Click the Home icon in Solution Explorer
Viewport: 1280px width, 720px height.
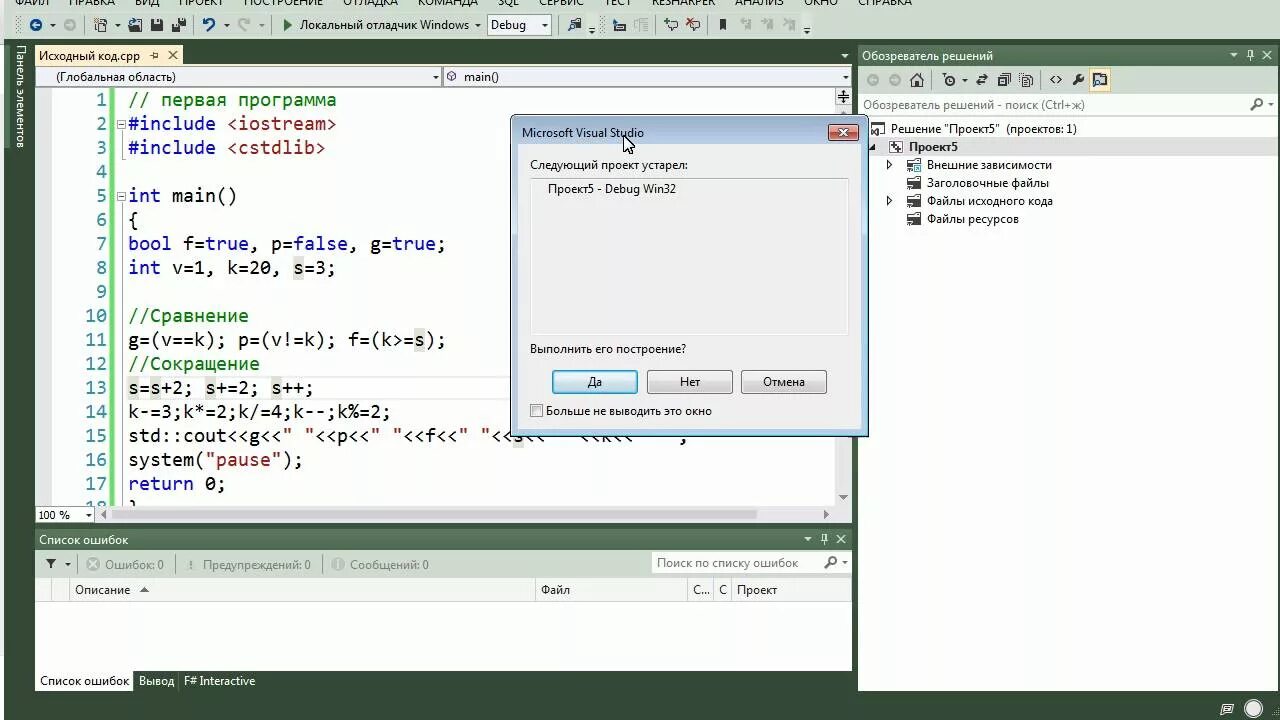pyautogui.click(x=917, y=80)
